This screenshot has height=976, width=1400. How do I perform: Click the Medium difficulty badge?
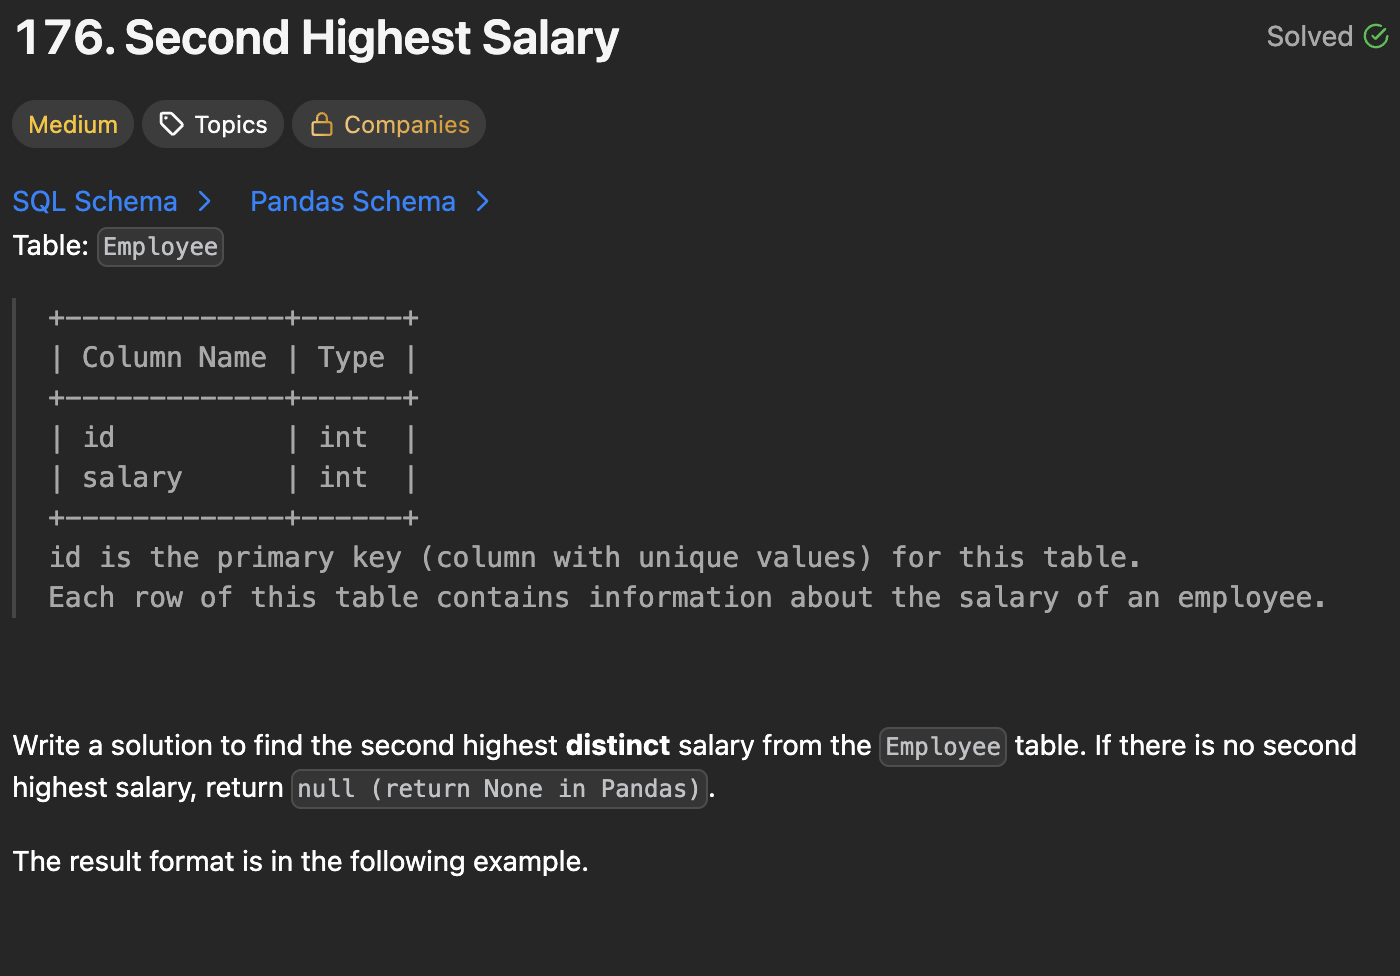pos(73,124)
